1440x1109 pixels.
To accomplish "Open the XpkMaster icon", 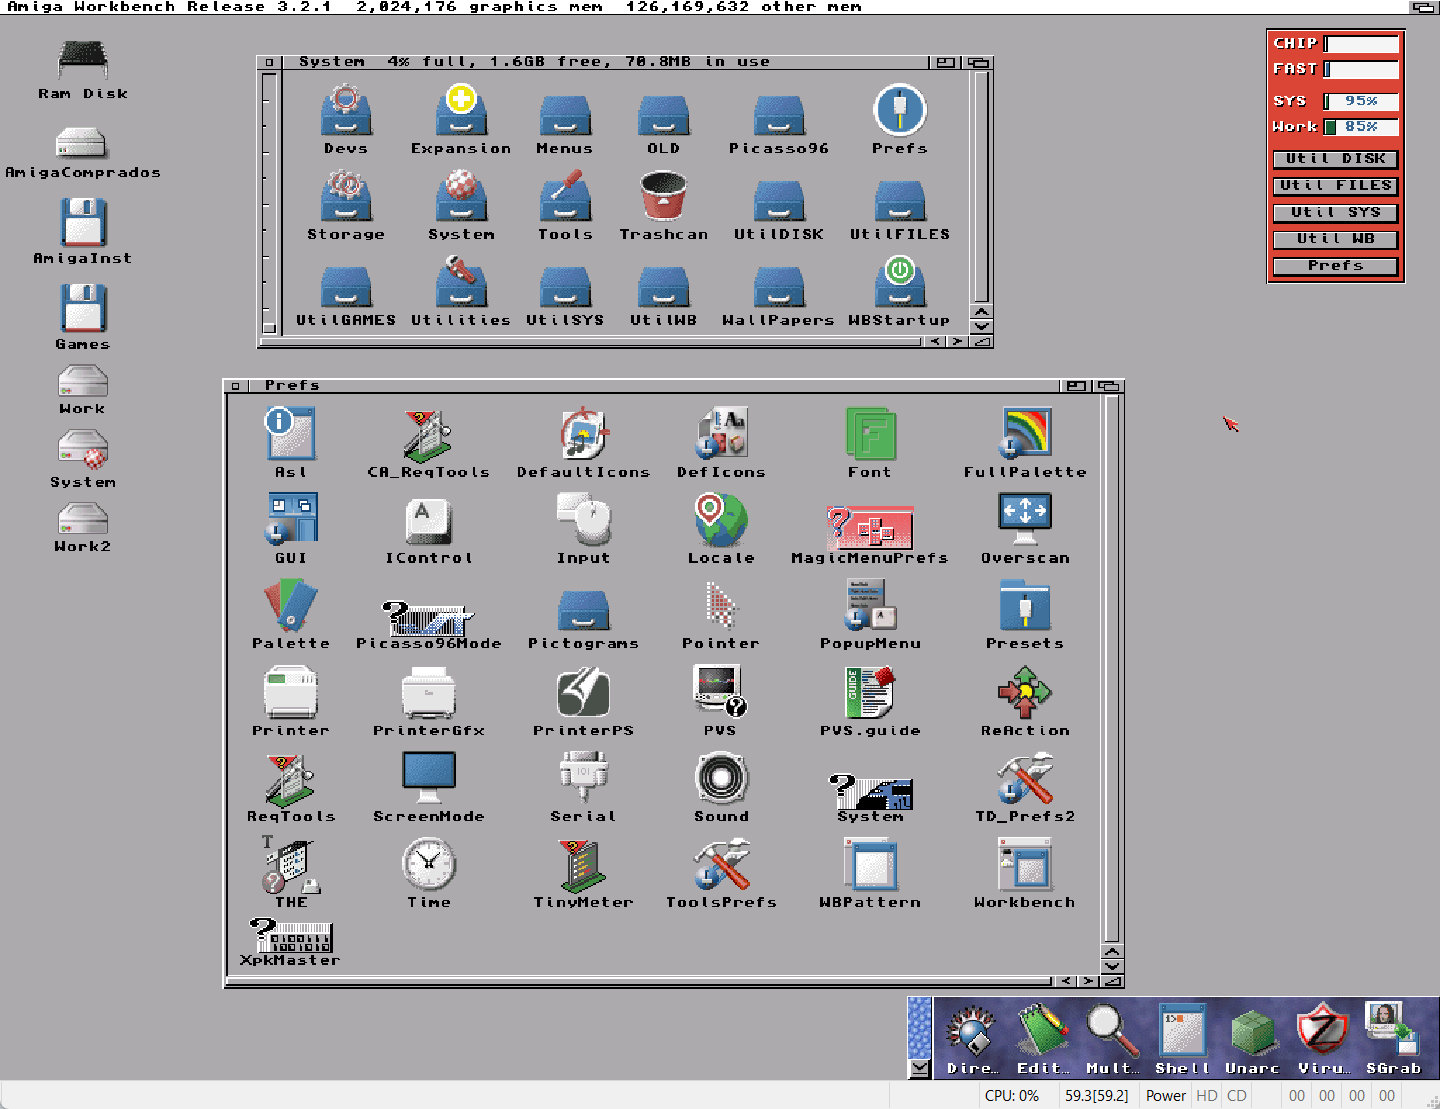I will pos(290,935).
